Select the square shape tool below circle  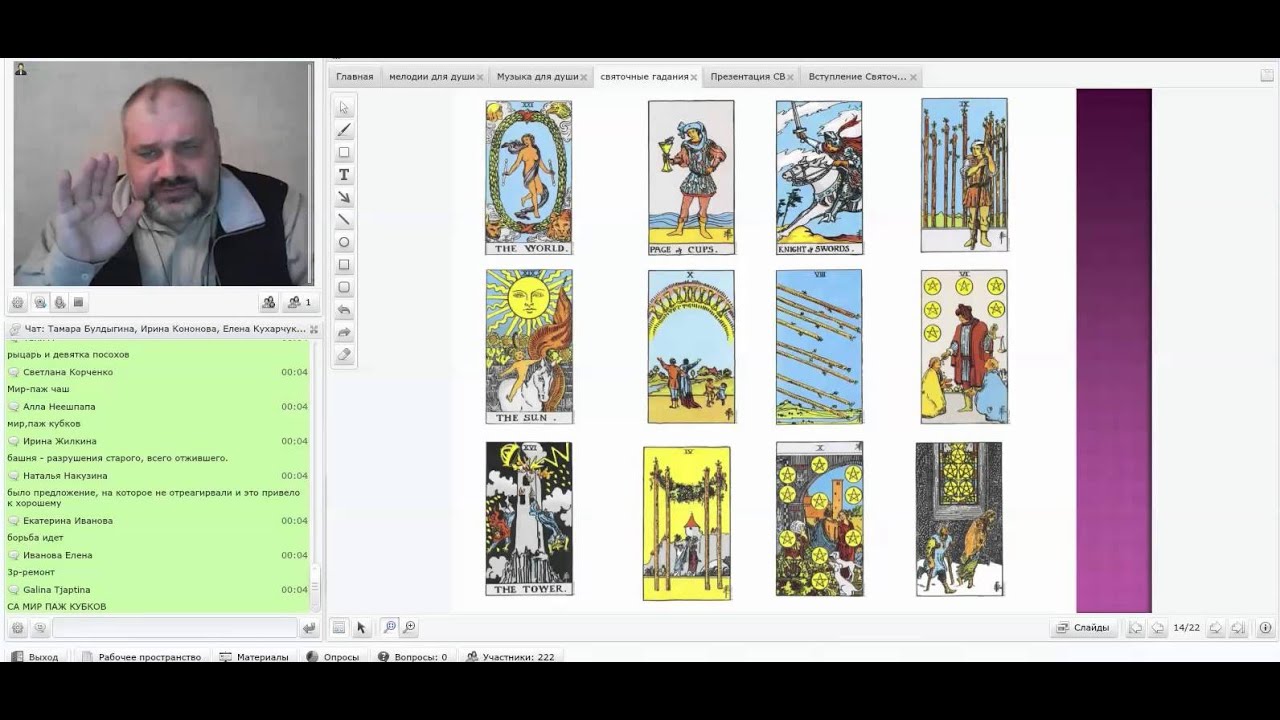click(344, 265)
